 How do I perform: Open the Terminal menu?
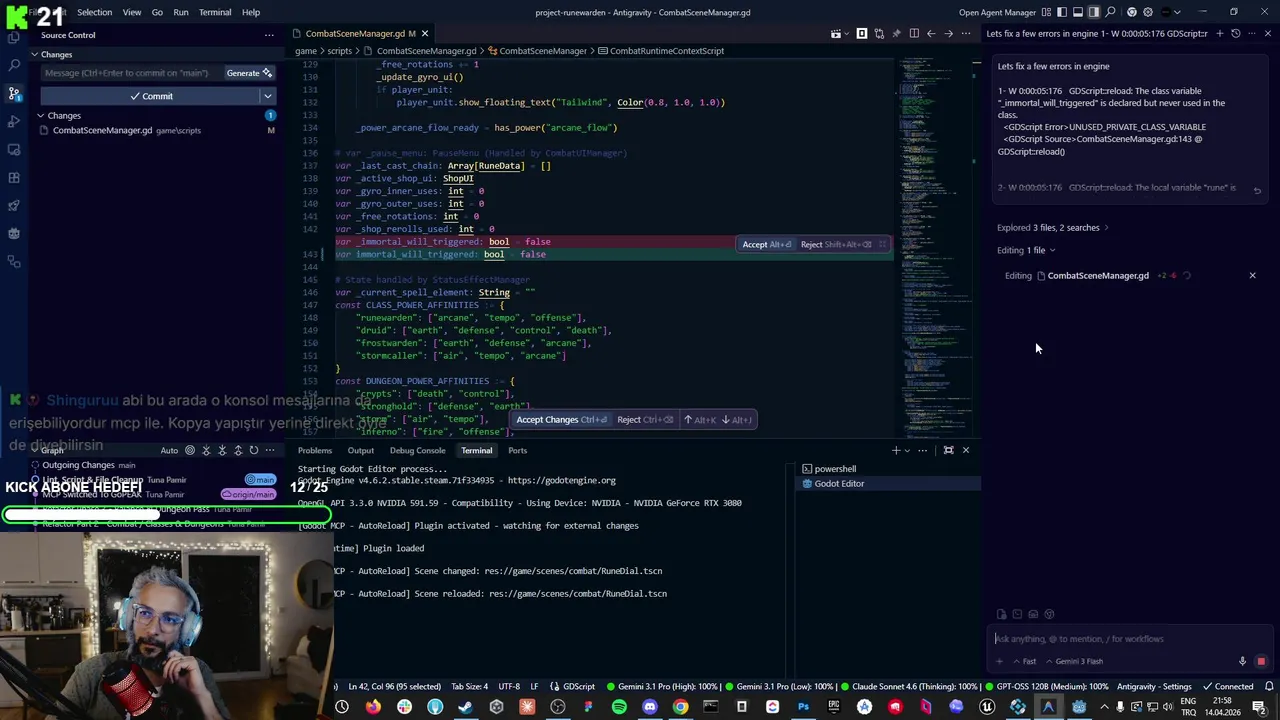tap(215, 12)
